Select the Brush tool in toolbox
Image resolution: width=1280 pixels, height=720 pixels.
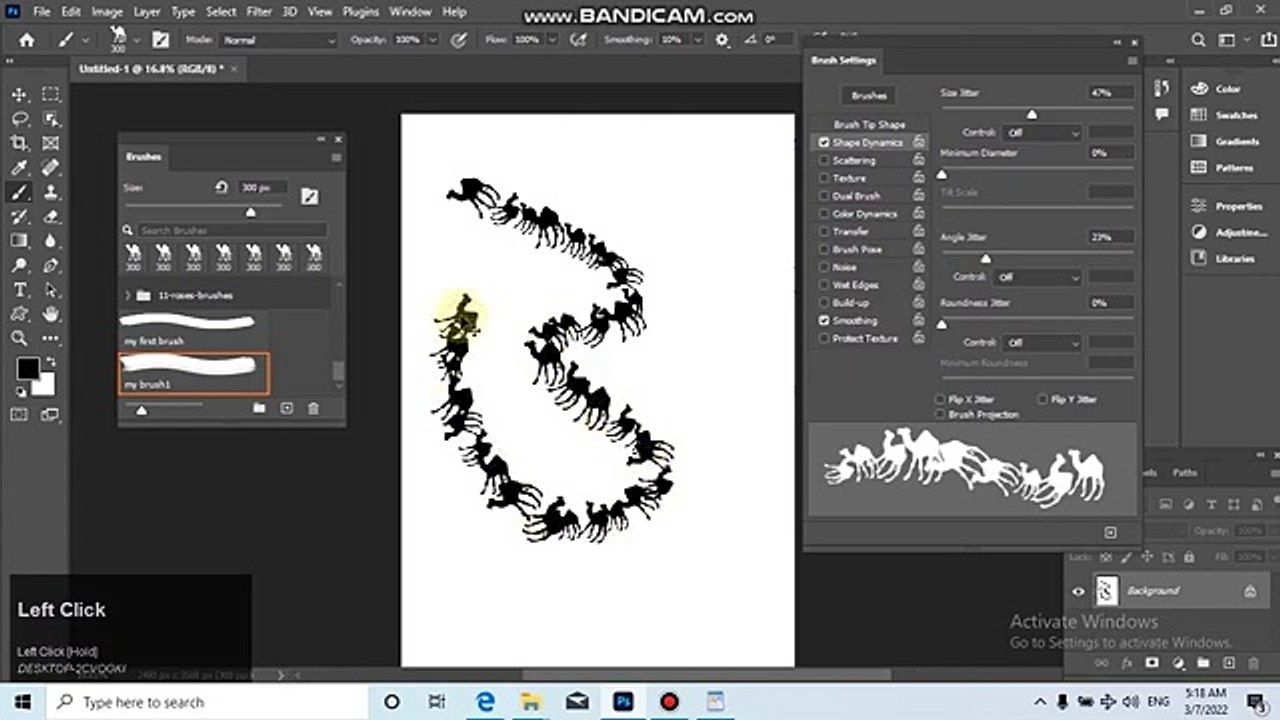[19, 192]
